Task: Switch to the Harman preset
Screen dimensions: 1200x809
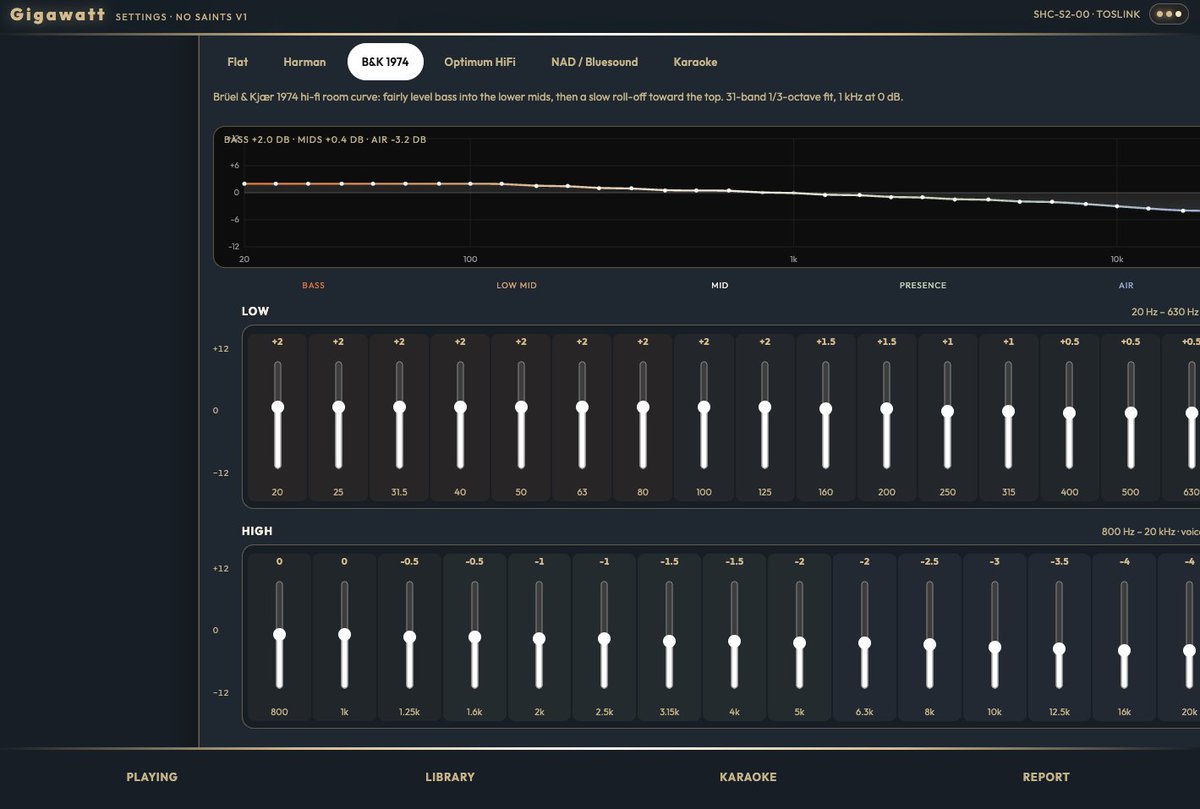Action: click(x=305, y=62)
